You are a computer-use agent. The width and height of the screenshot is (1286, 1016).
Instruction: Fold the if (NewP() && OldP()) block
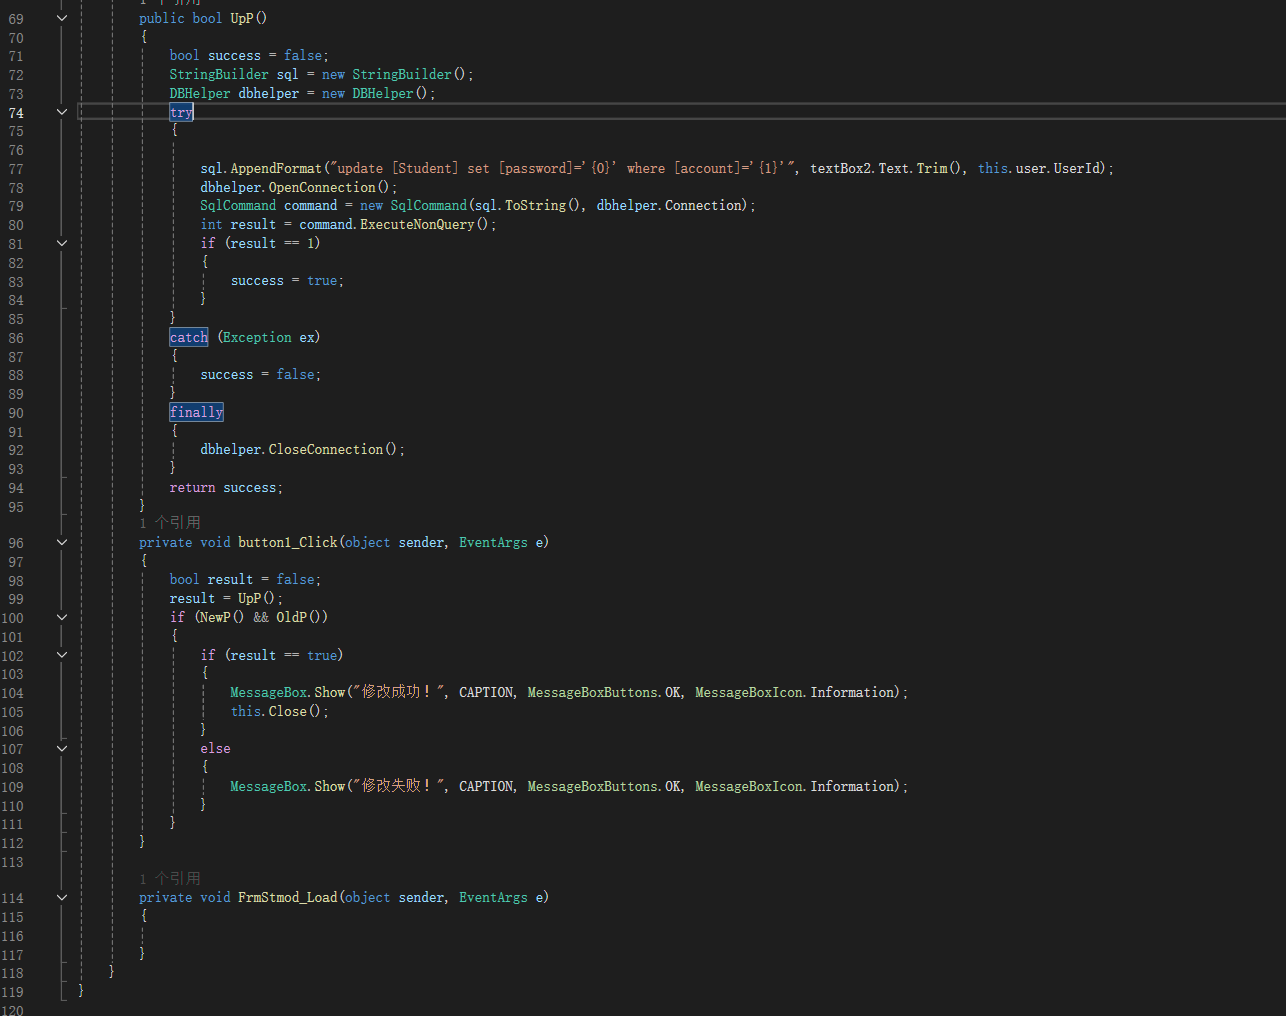tap(62, 617)
